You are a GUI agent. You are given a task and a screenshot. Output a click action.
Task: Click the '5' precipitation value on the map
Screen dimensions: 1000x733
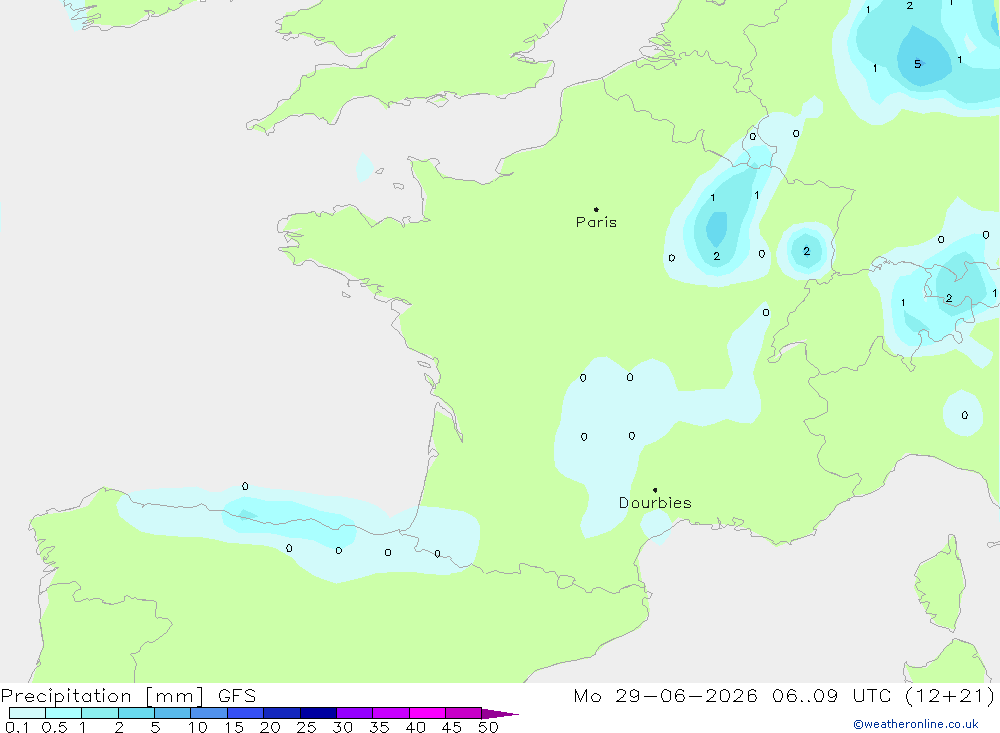tap(917, 64)
